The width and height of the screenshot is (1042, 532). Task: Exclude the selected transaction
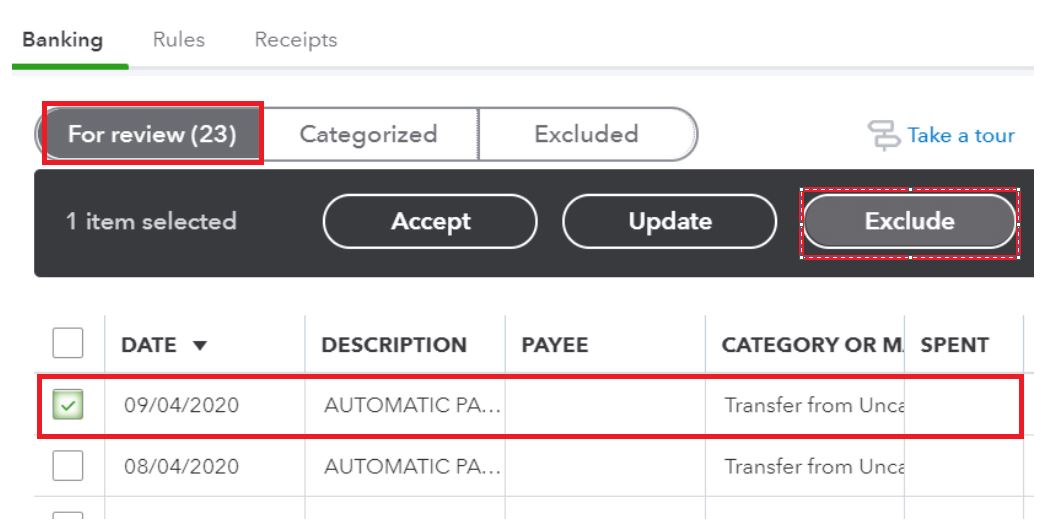coord(909,221)
